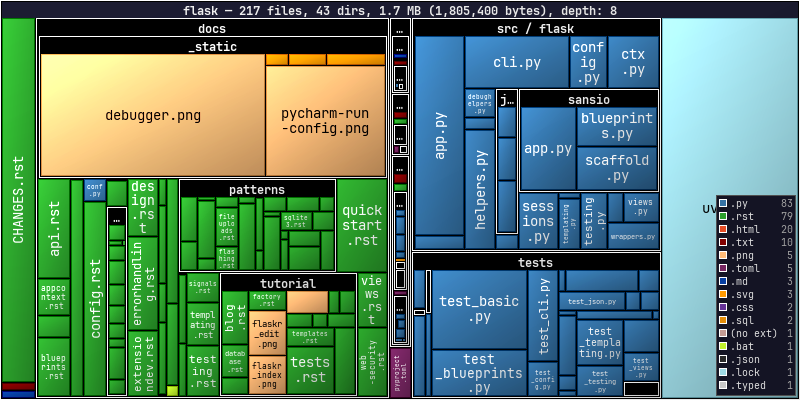Click the tutorial directory header
Image resolution: width=800 pixels, height=400 pixels.
tap(288, 283)
